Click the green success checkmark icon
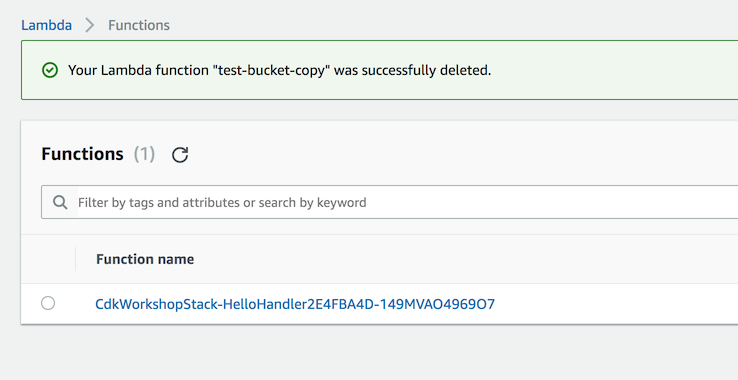 [50, 70]
